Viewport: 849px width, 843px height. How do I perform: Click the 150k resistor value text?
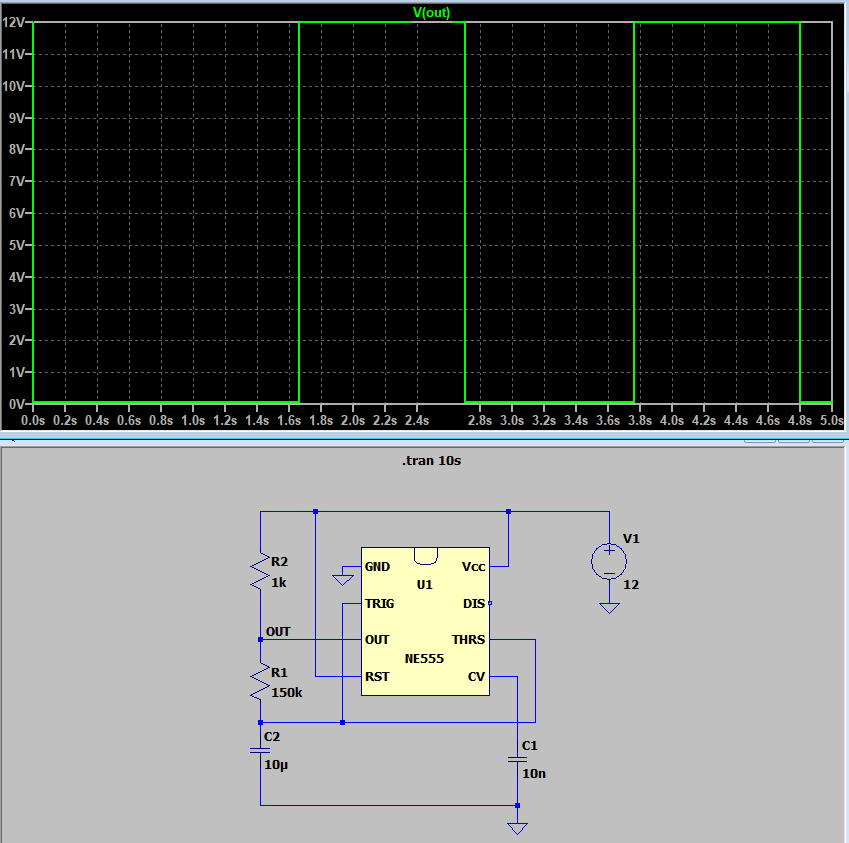coord(286,692)
